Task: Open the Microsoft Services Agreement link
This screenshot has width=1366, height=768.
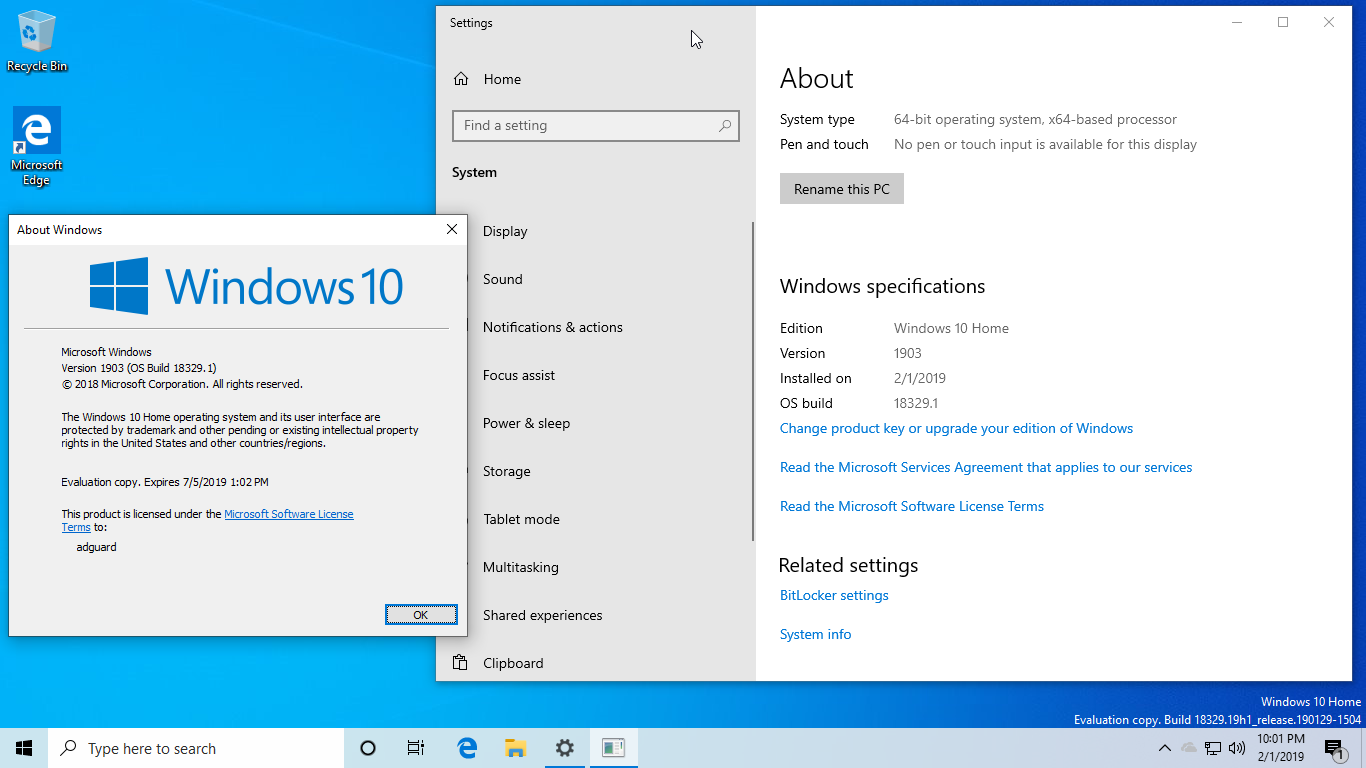Action: tap(986, 467)
